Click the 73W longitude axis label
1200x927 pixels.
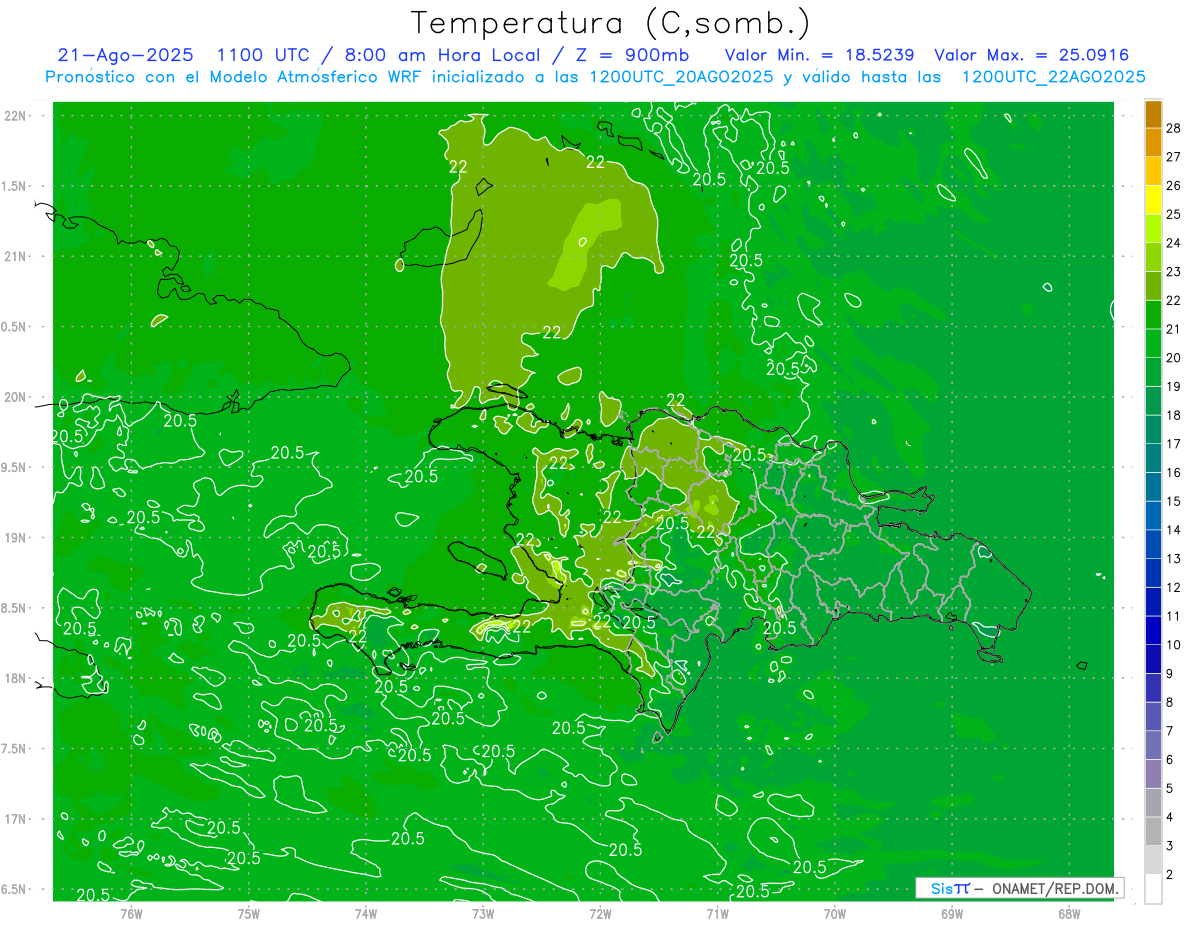[483, 914]
